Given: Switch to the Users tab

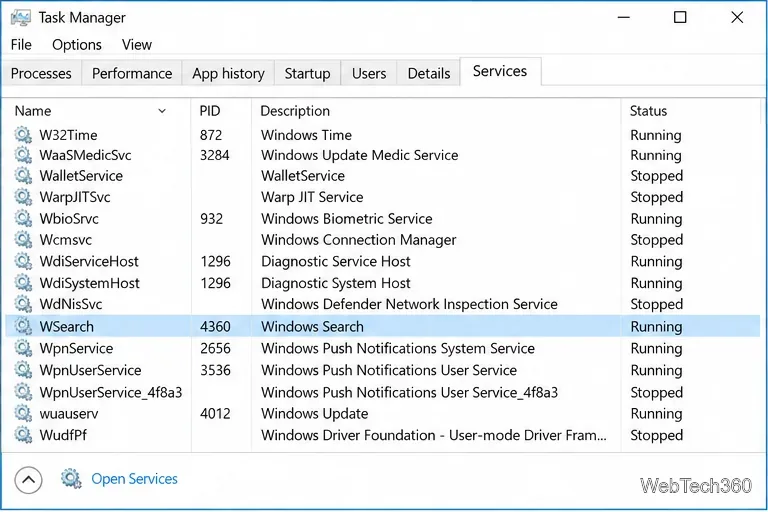Looking at the screenshot, I should tap(369, 73).
